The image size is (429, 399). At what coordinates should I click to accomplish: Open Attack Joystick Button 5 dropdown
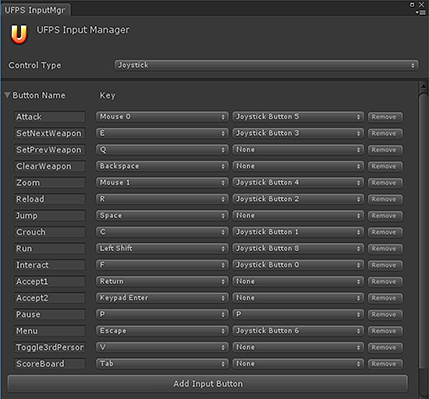click(298, 117)
